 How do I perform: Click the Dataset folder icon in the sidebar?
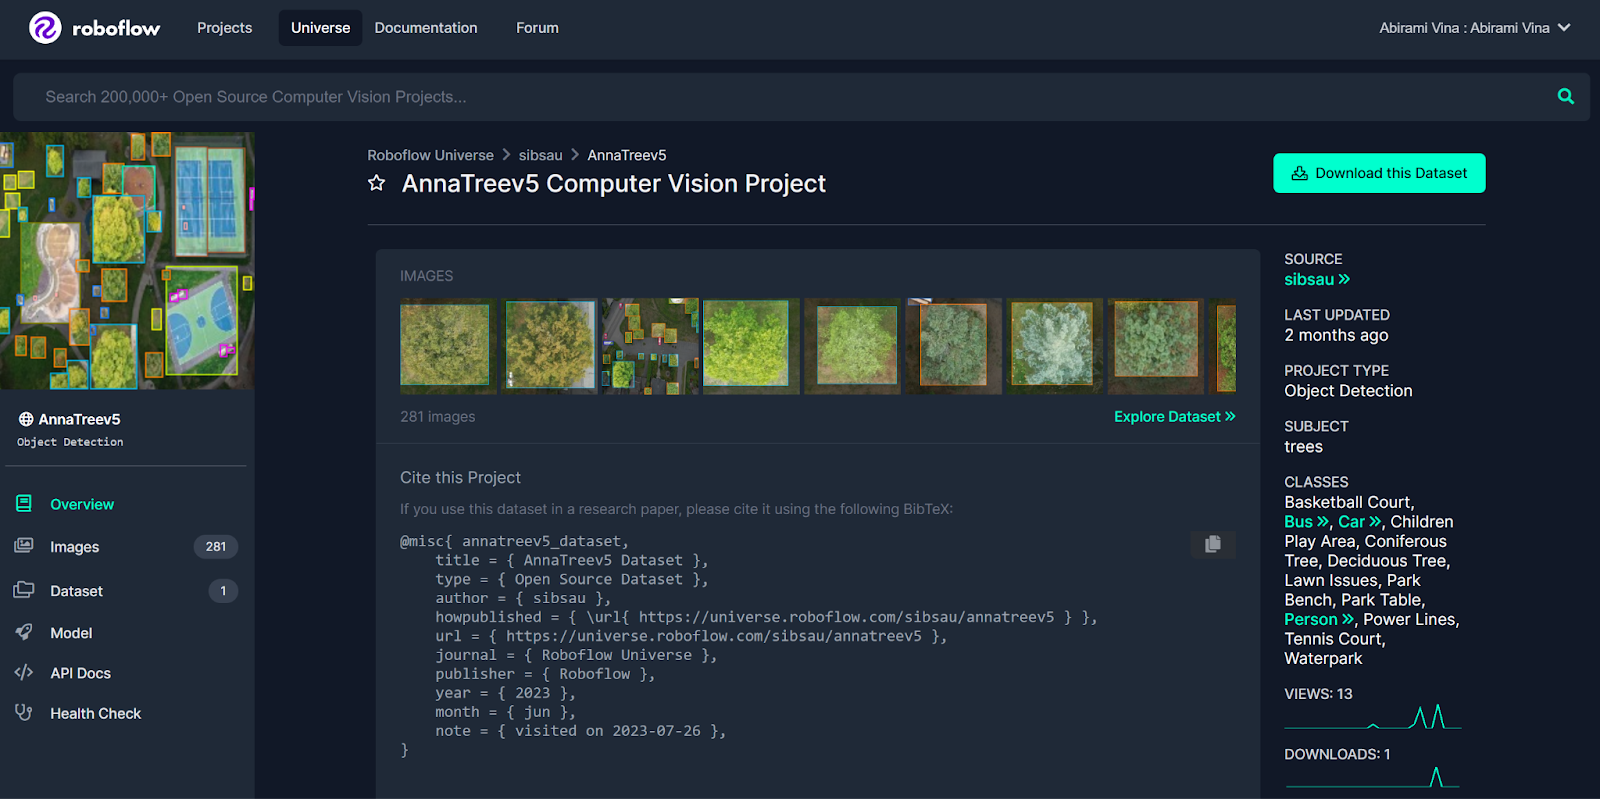[24, 590]
